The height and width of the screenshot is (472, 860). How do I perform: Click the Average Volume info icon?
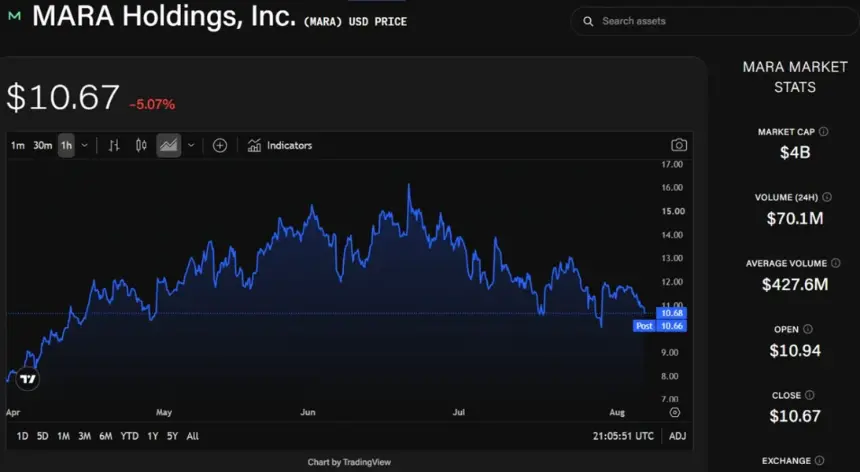click(835, 263)
